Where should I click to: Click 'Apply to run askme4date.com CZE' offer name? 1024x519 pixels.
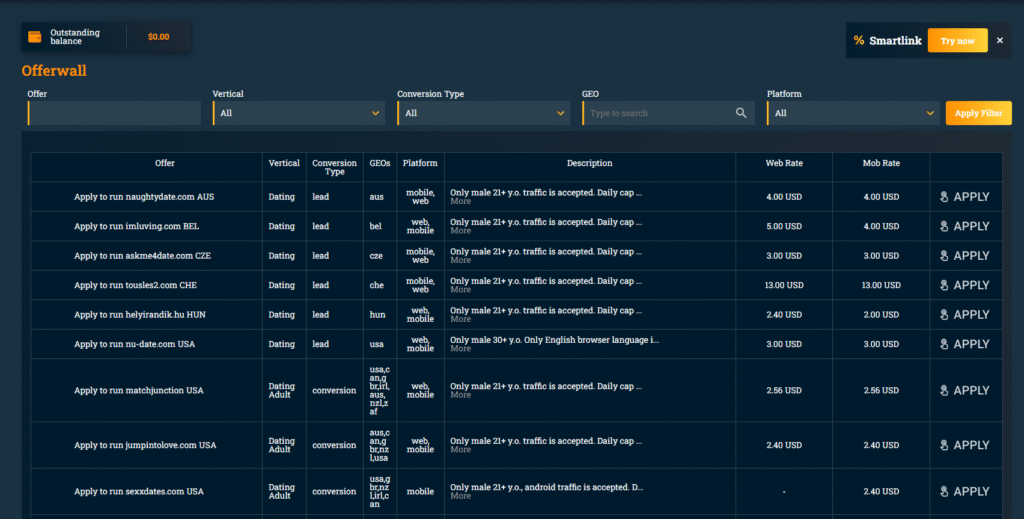pyautogui.click(x=142, y=255)
